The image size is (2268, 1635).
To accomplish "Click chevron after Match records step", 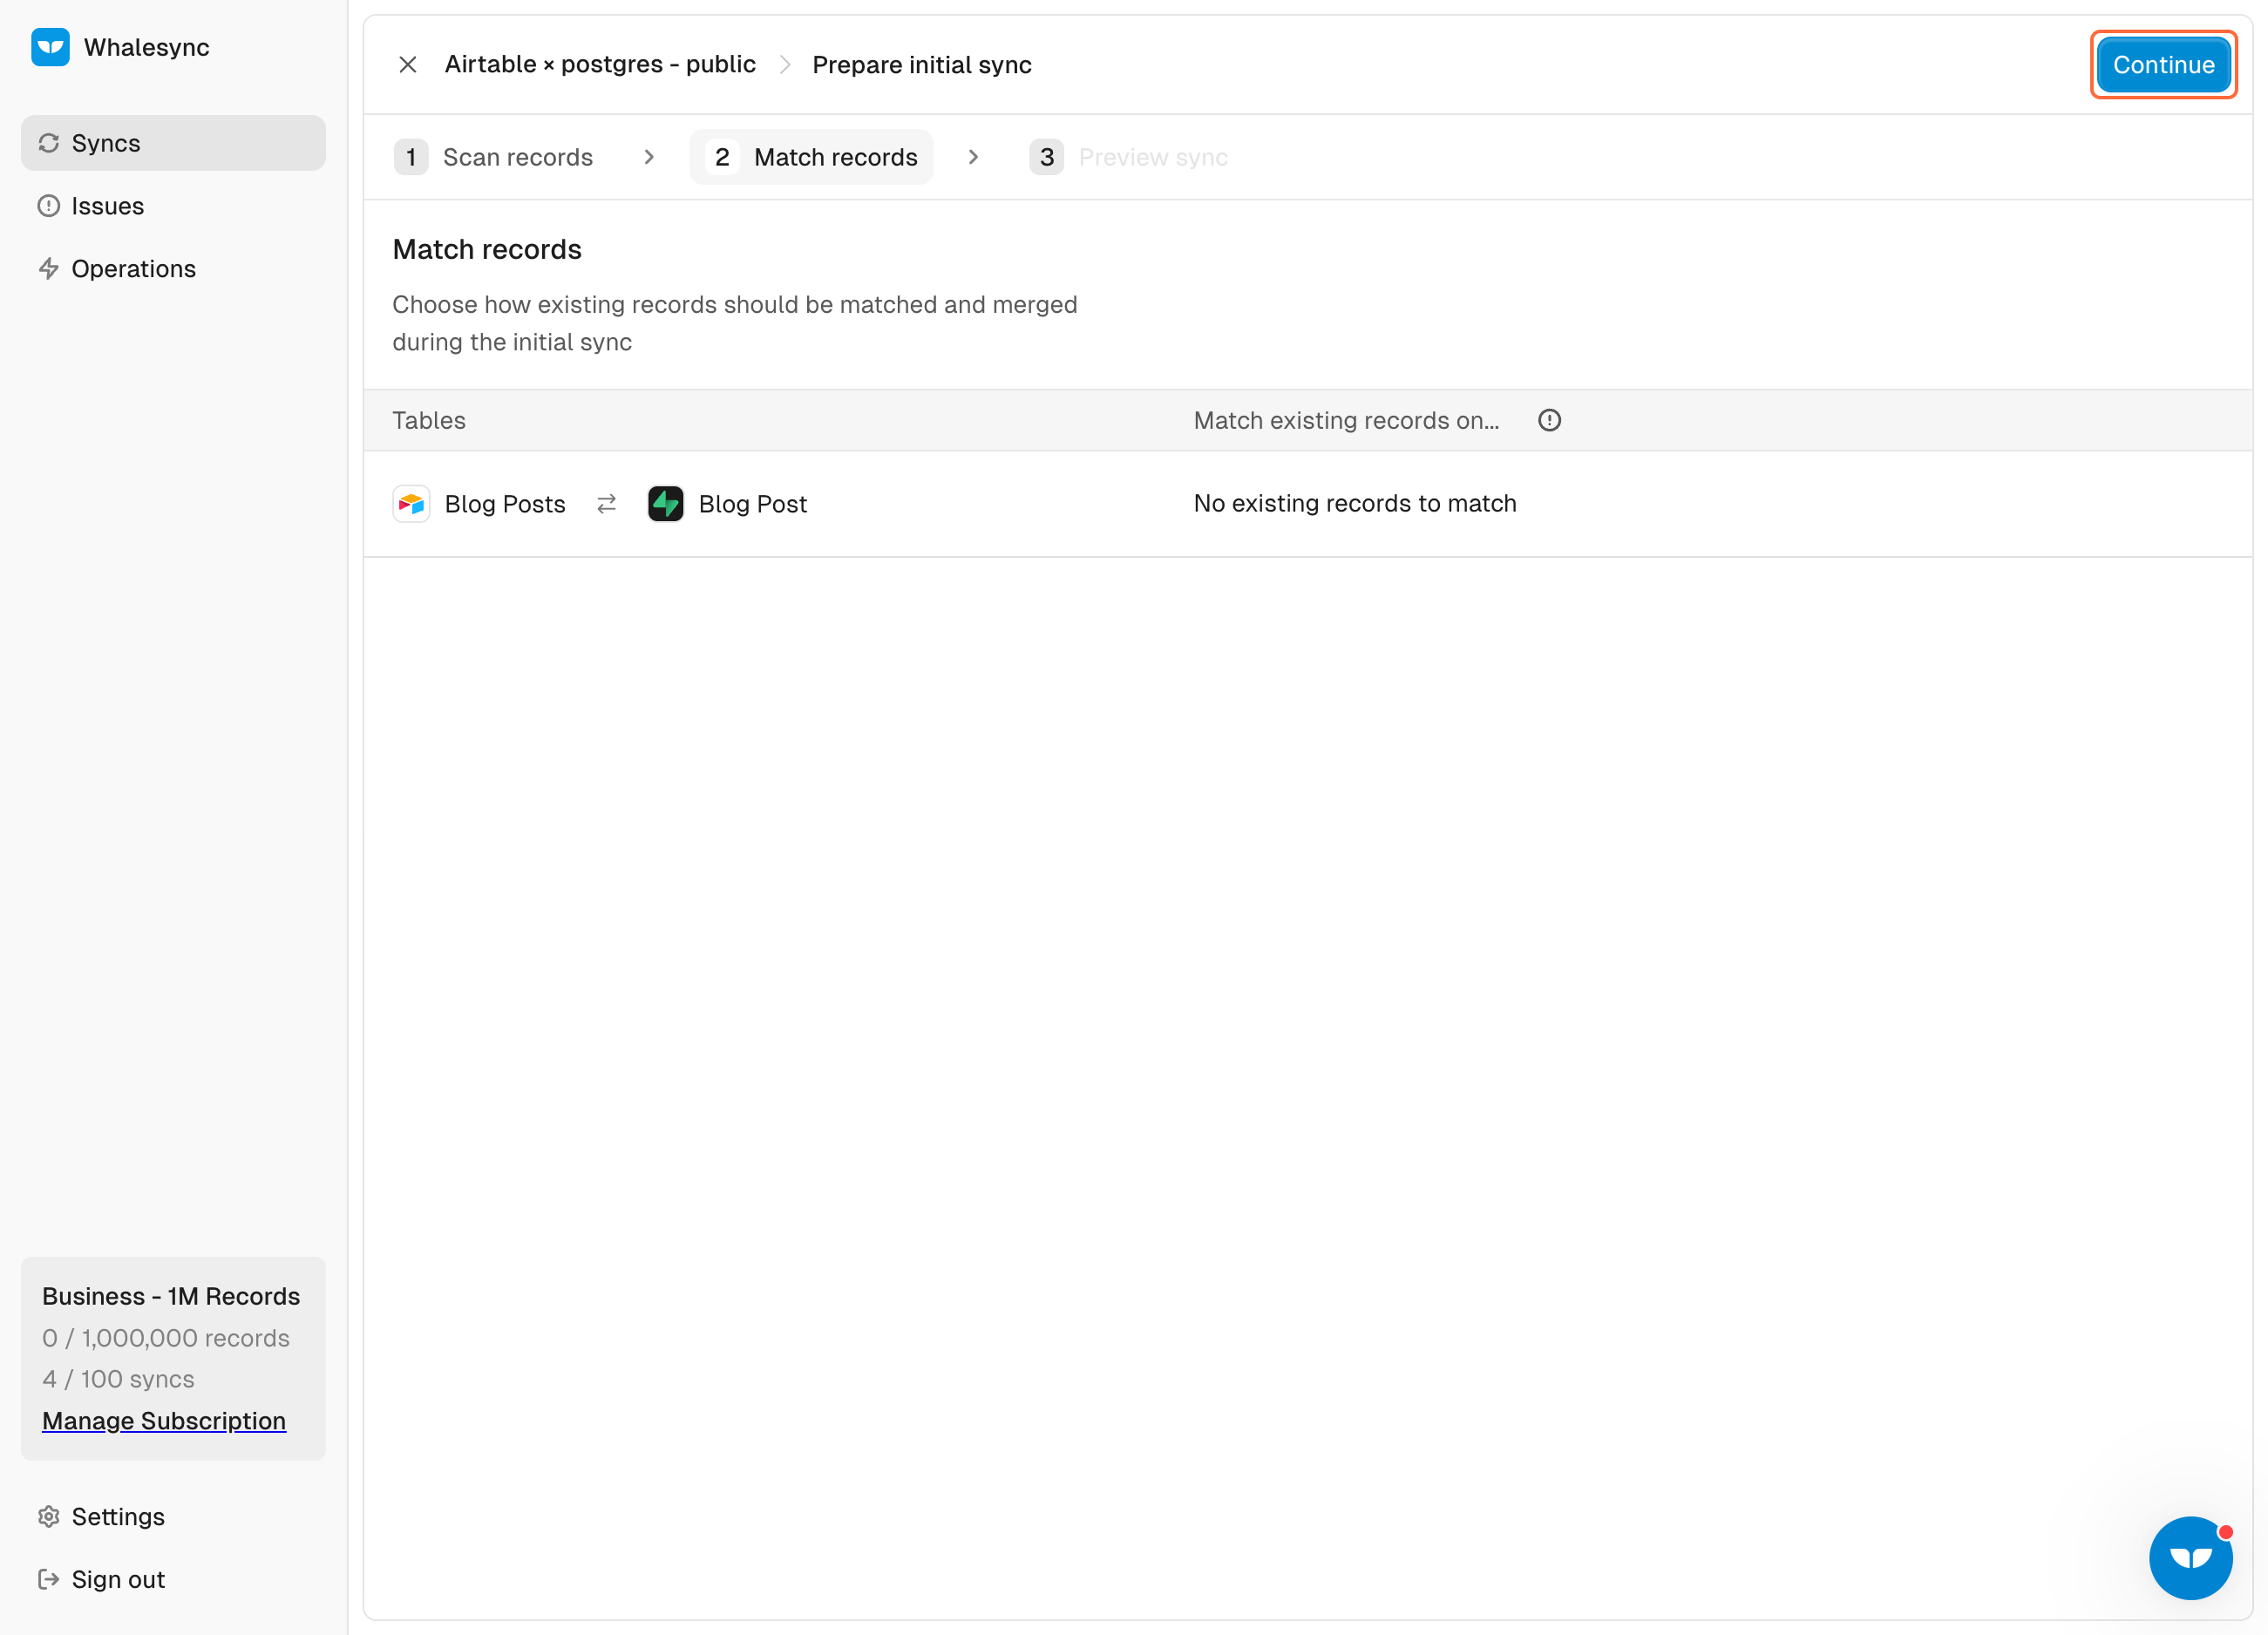I will 973,157.
